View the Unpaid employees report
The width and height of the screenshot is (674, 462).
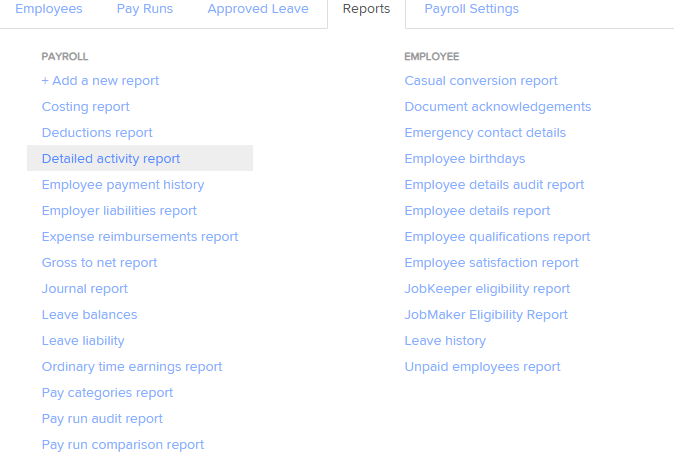[482, 367]
